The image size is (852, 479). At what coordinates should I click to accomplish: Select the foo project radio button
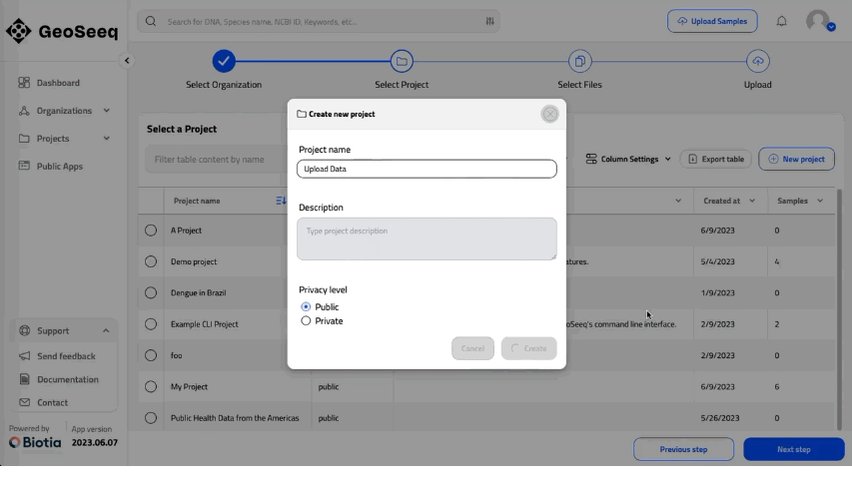(x=151, y=355)
